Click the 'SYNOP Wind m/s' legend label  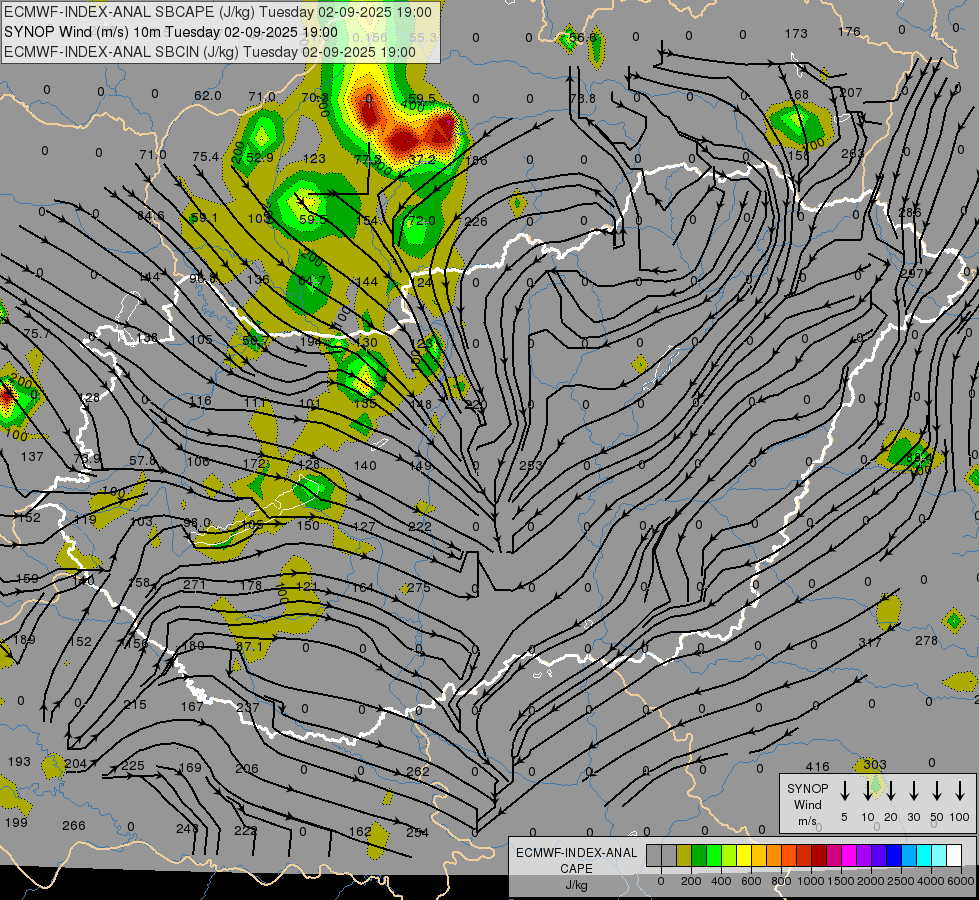click(x=807, y=804)
